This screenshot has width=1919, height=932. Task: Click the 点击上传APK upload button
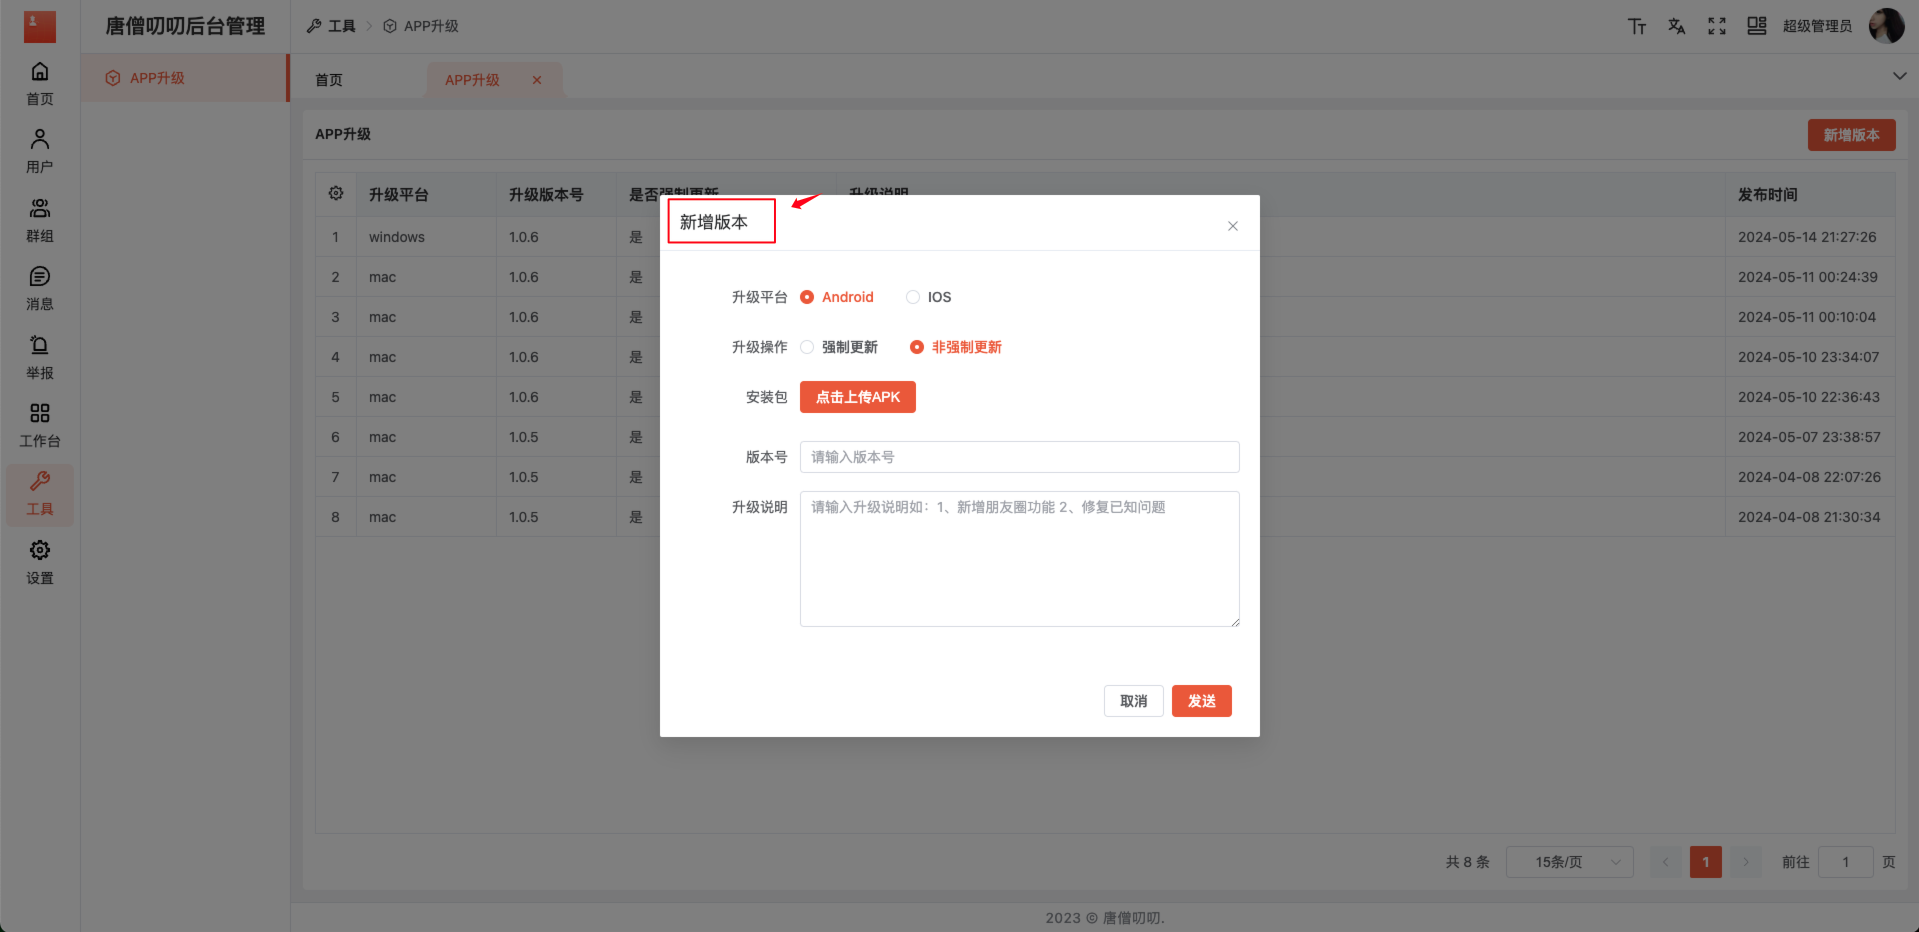click(857, 396)
